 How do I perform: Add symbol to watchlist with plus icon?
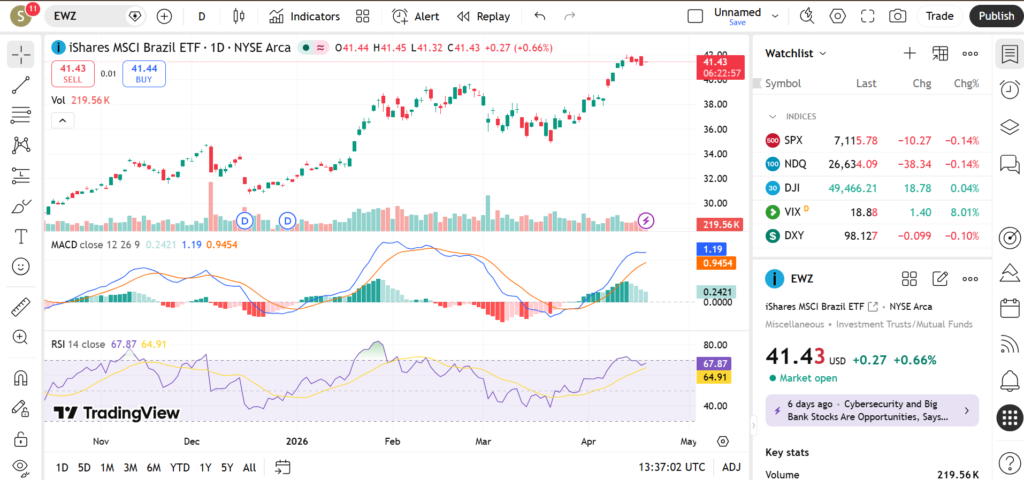pos(909,53)
